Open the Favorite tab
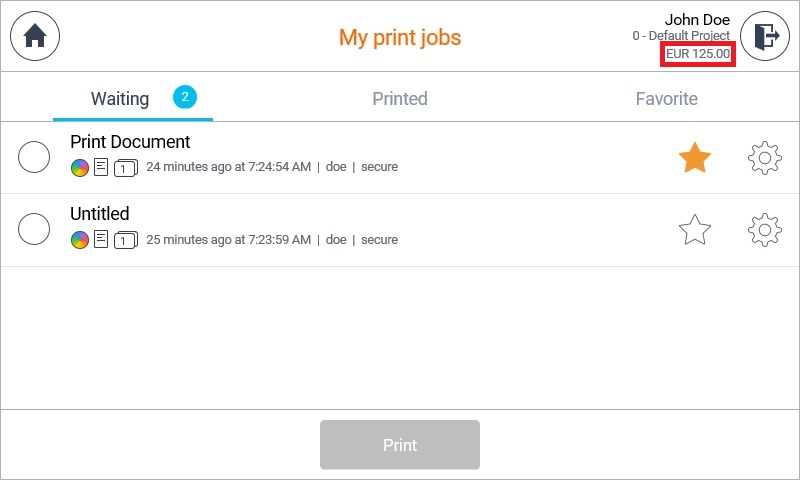The height and width of the screenshot is (480, 800). [x=666, y=99]
